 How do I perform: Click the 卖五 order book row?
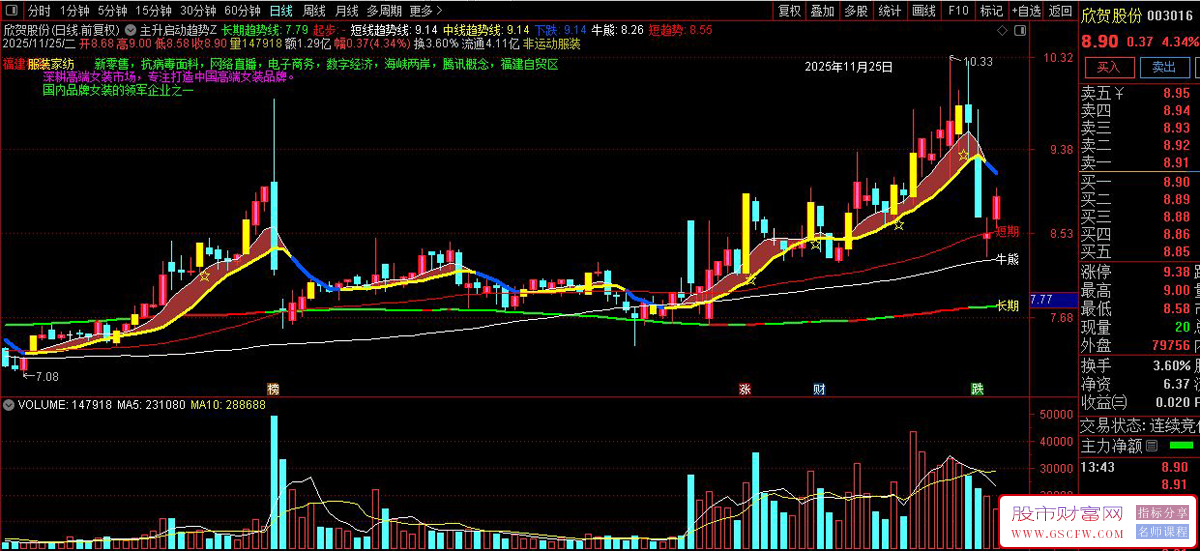pos(1140,94)
